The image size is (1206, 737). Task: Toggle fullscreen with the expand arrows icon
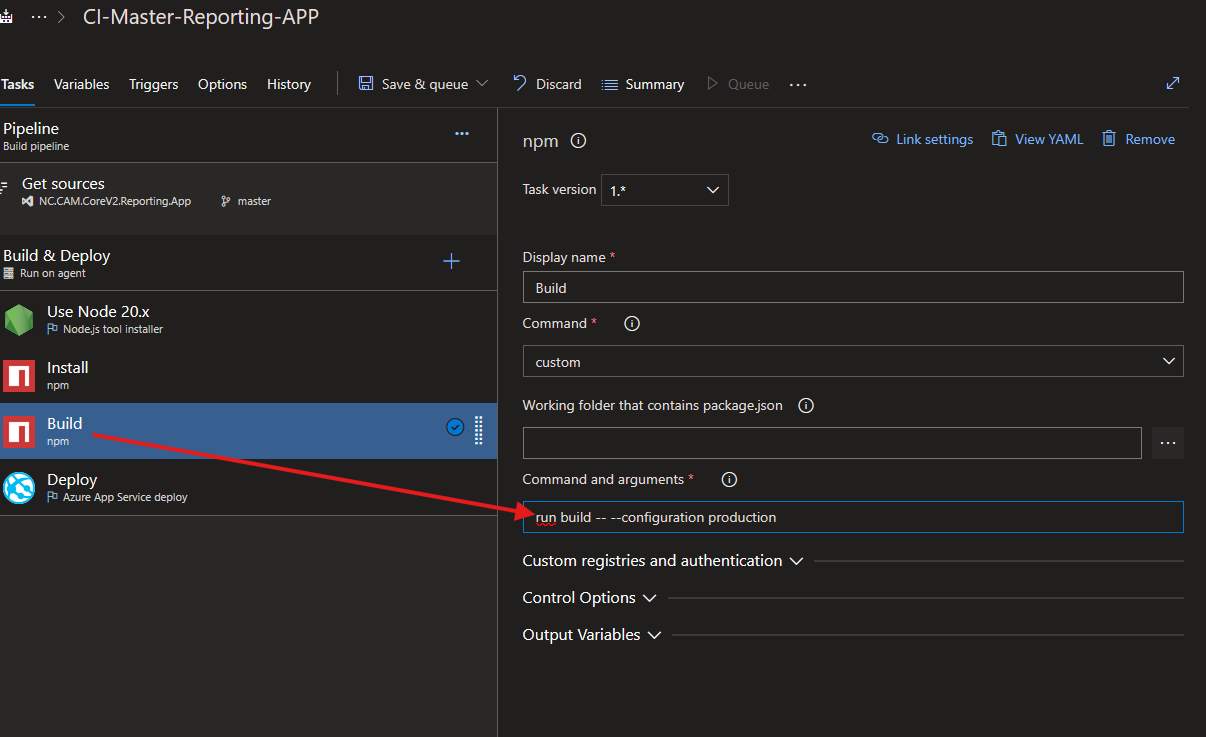1173,84
